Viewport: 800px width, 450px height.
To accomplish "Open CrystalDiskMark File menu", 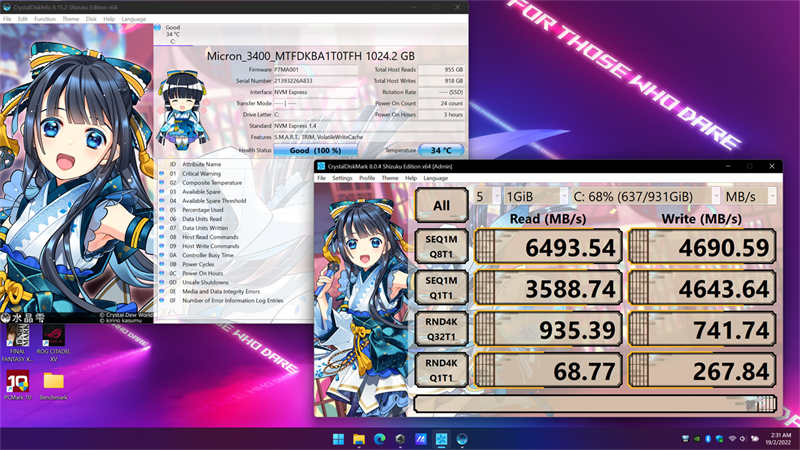I will [x=321, y=178].
